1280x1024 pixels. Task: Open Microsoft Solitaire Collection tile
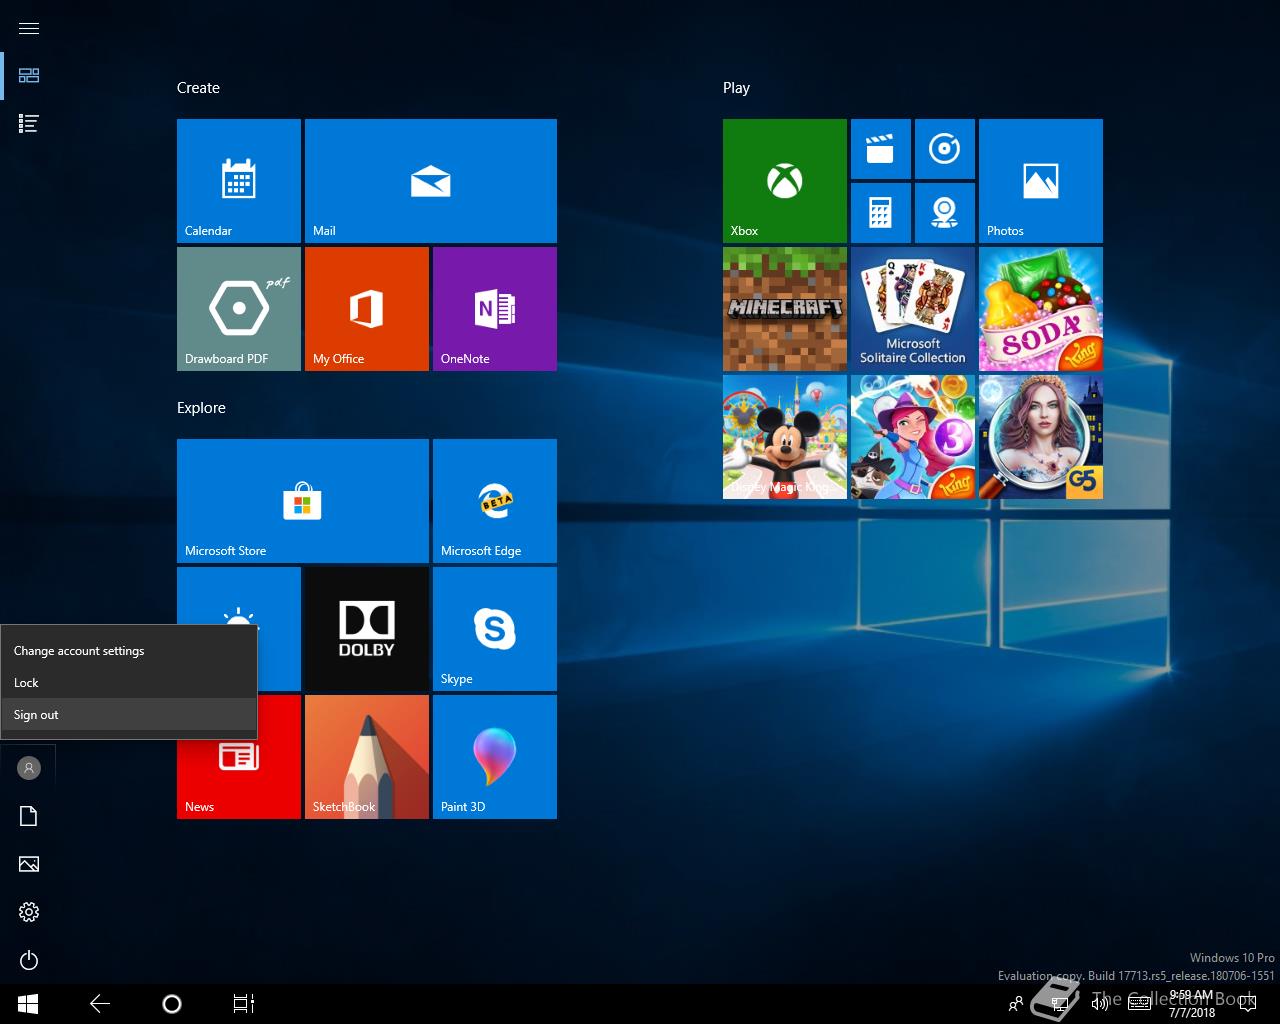click(913, 309)
